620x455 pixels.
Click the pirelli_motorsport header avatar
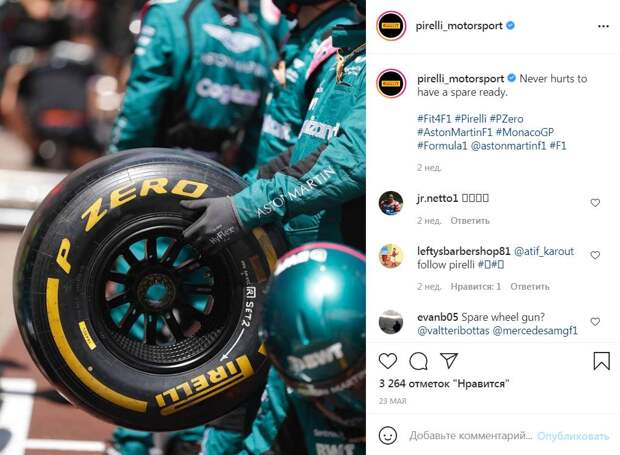pos(391,26)
